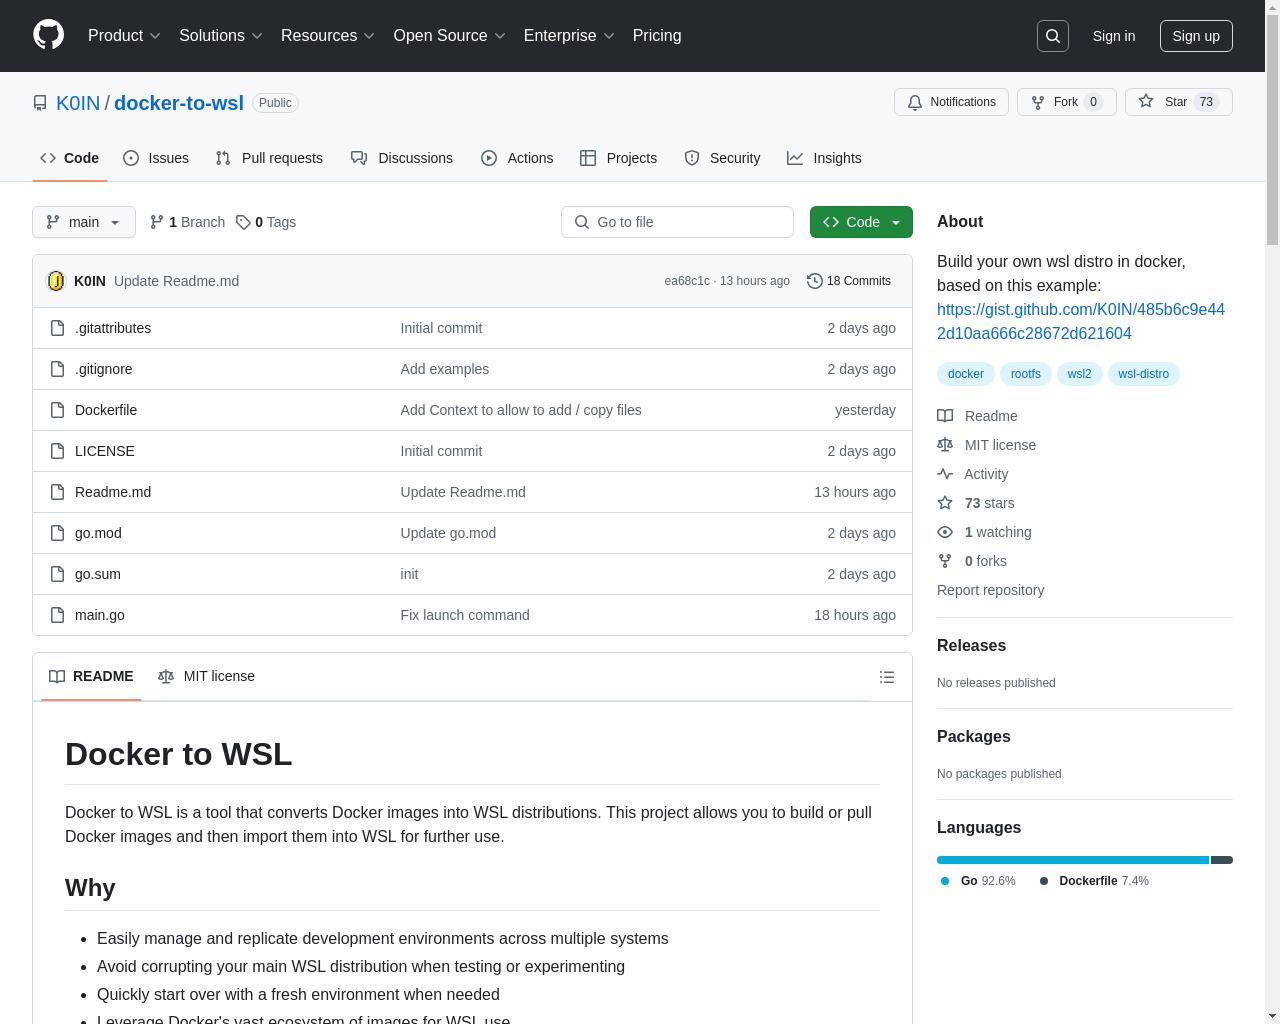Screen dimensions: 1280x1024
Task: Expand the Enterprise menu
Action: [569, 35]
